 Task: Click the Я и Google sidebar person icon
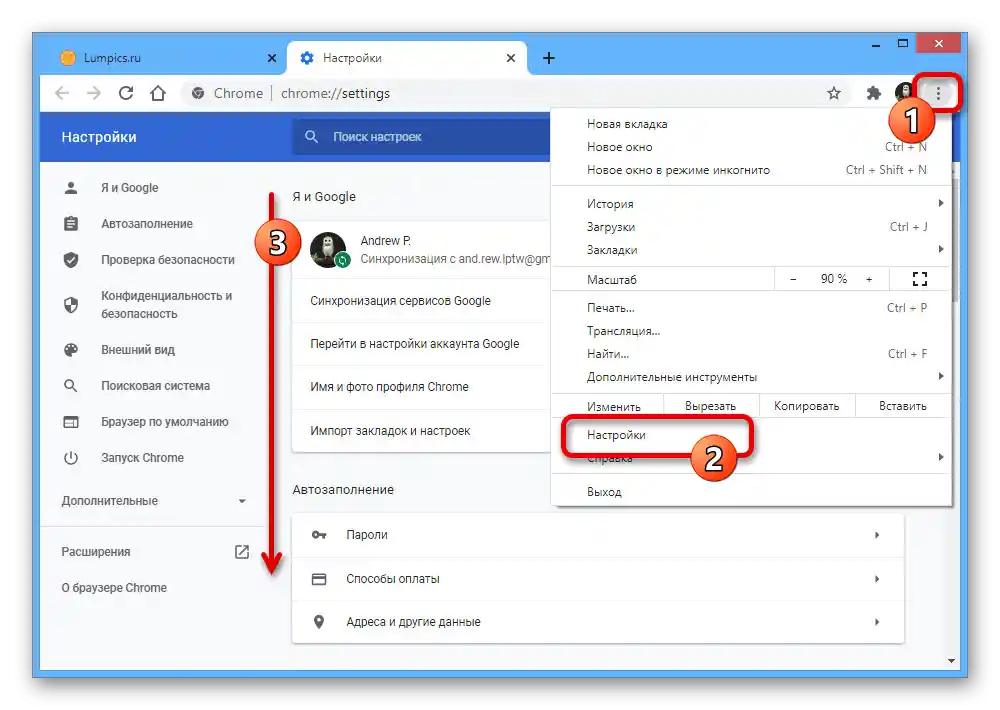(x=71, y=188)
